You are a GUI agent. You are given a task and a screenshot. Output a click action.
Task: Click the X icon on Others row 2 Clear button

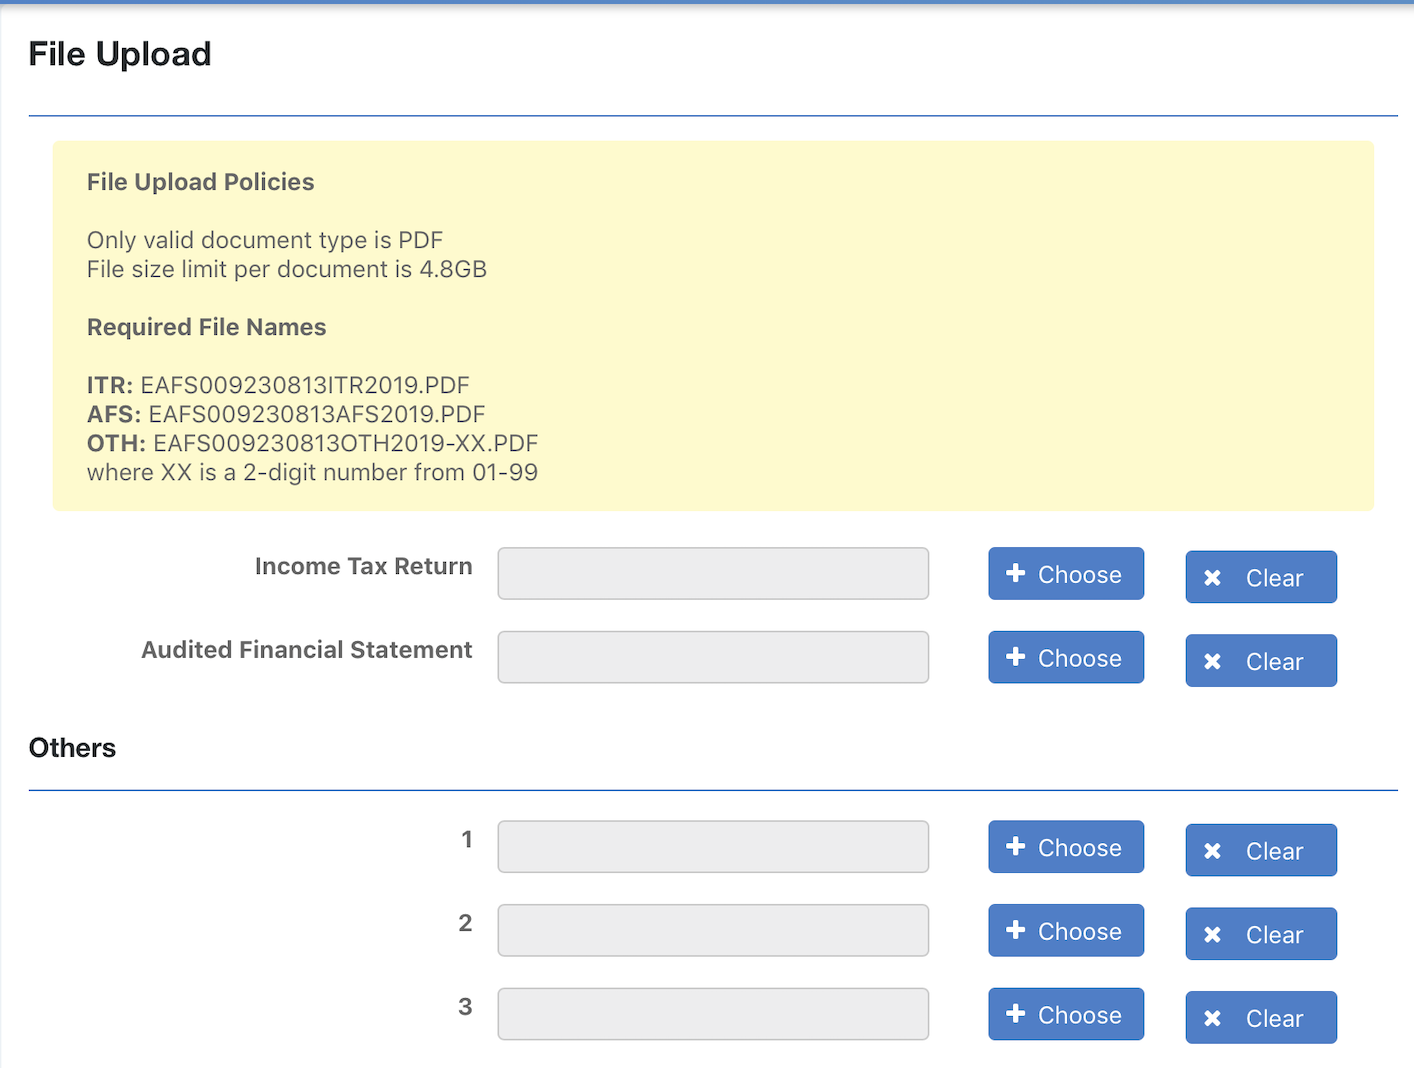[1213, 934]
